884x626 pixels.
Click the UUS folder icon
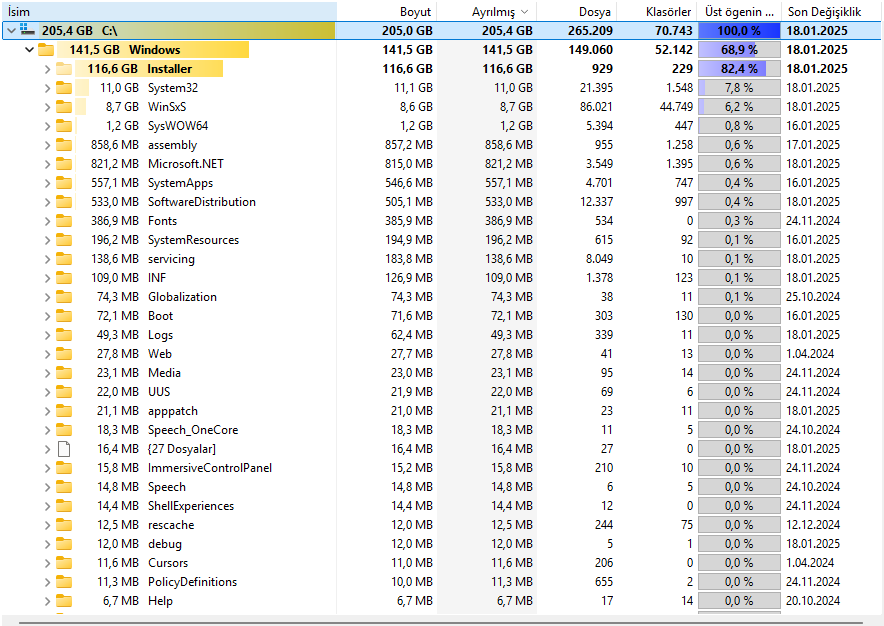point(64,392)
